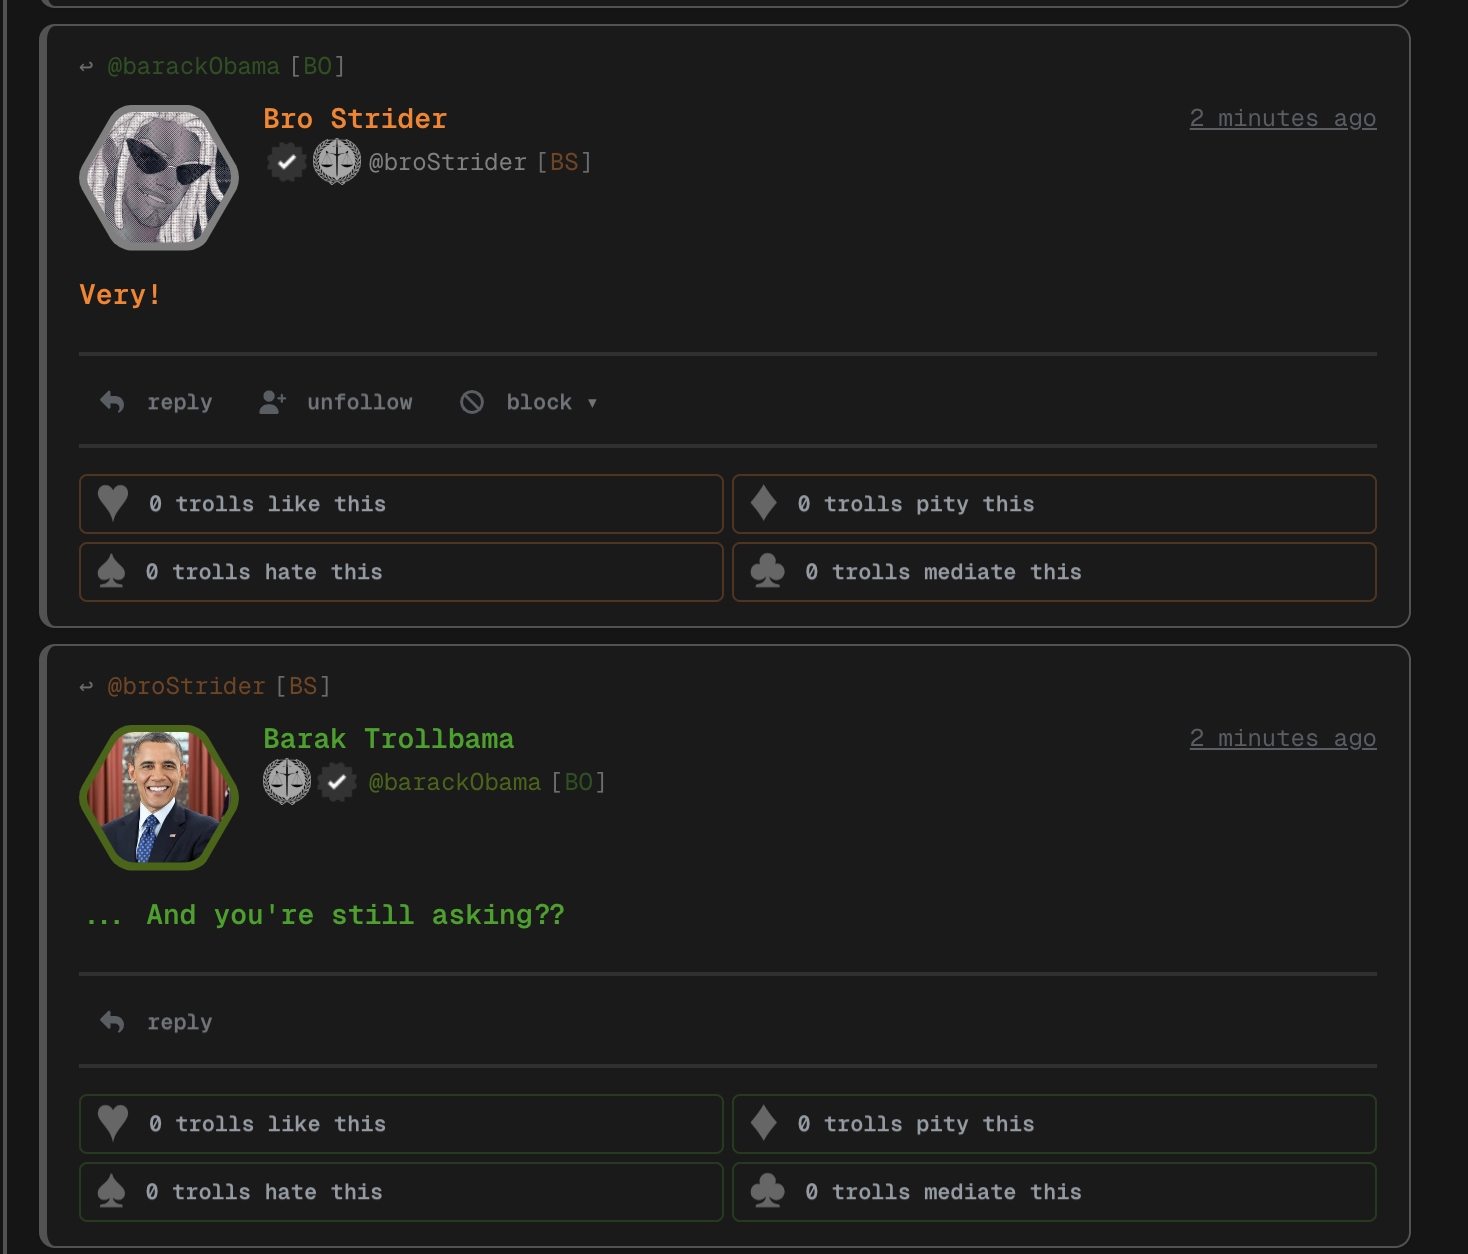Click the spade hate icon on Bro Strider's post
This screenshot has height=1254, width=1468.
[x=111, y=572]
